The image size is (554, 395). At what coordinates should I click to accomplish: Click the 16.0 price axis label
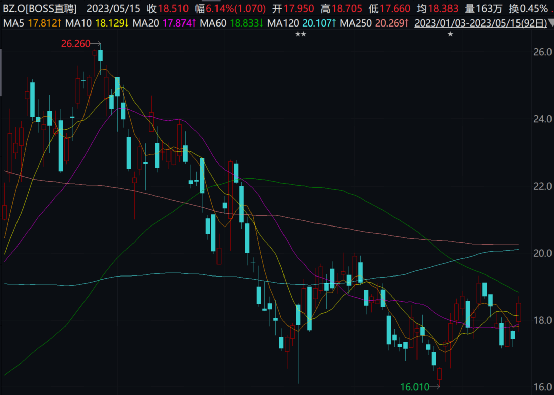pyautogui.click(x=543, y=387)
